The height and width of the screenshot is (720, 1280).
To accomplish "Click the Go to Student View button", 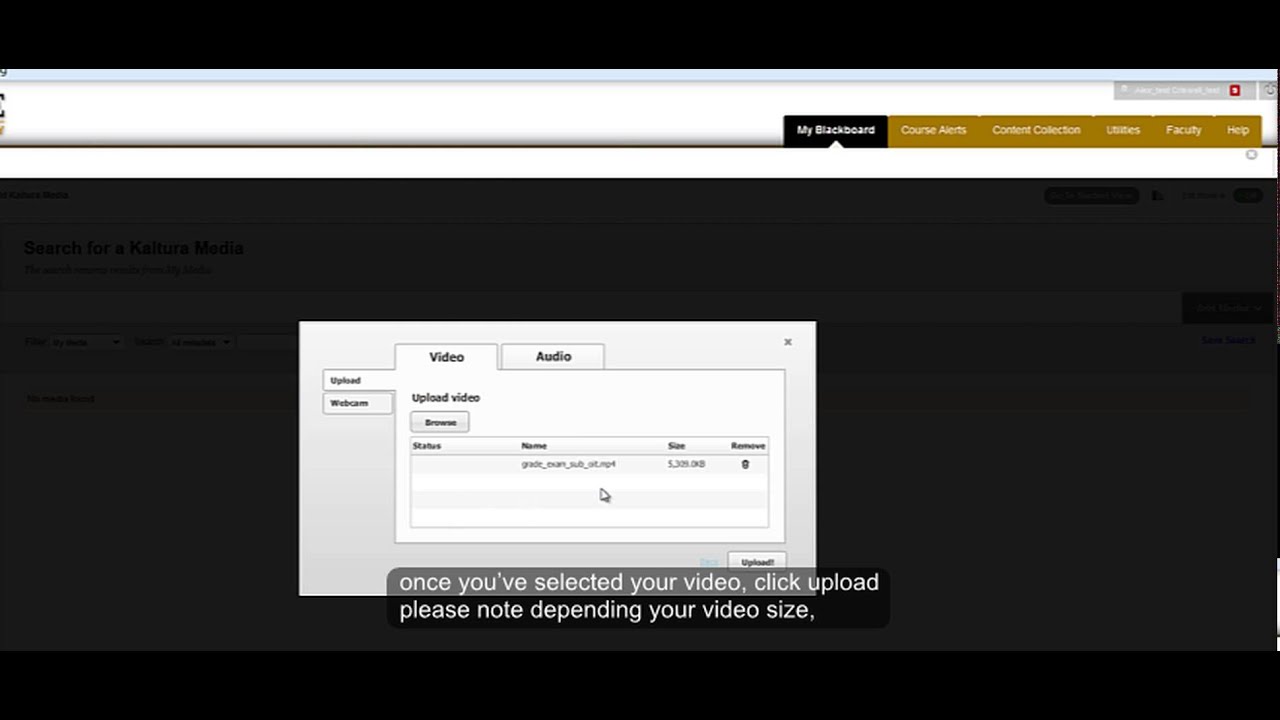I will [x=1092, y=196].
